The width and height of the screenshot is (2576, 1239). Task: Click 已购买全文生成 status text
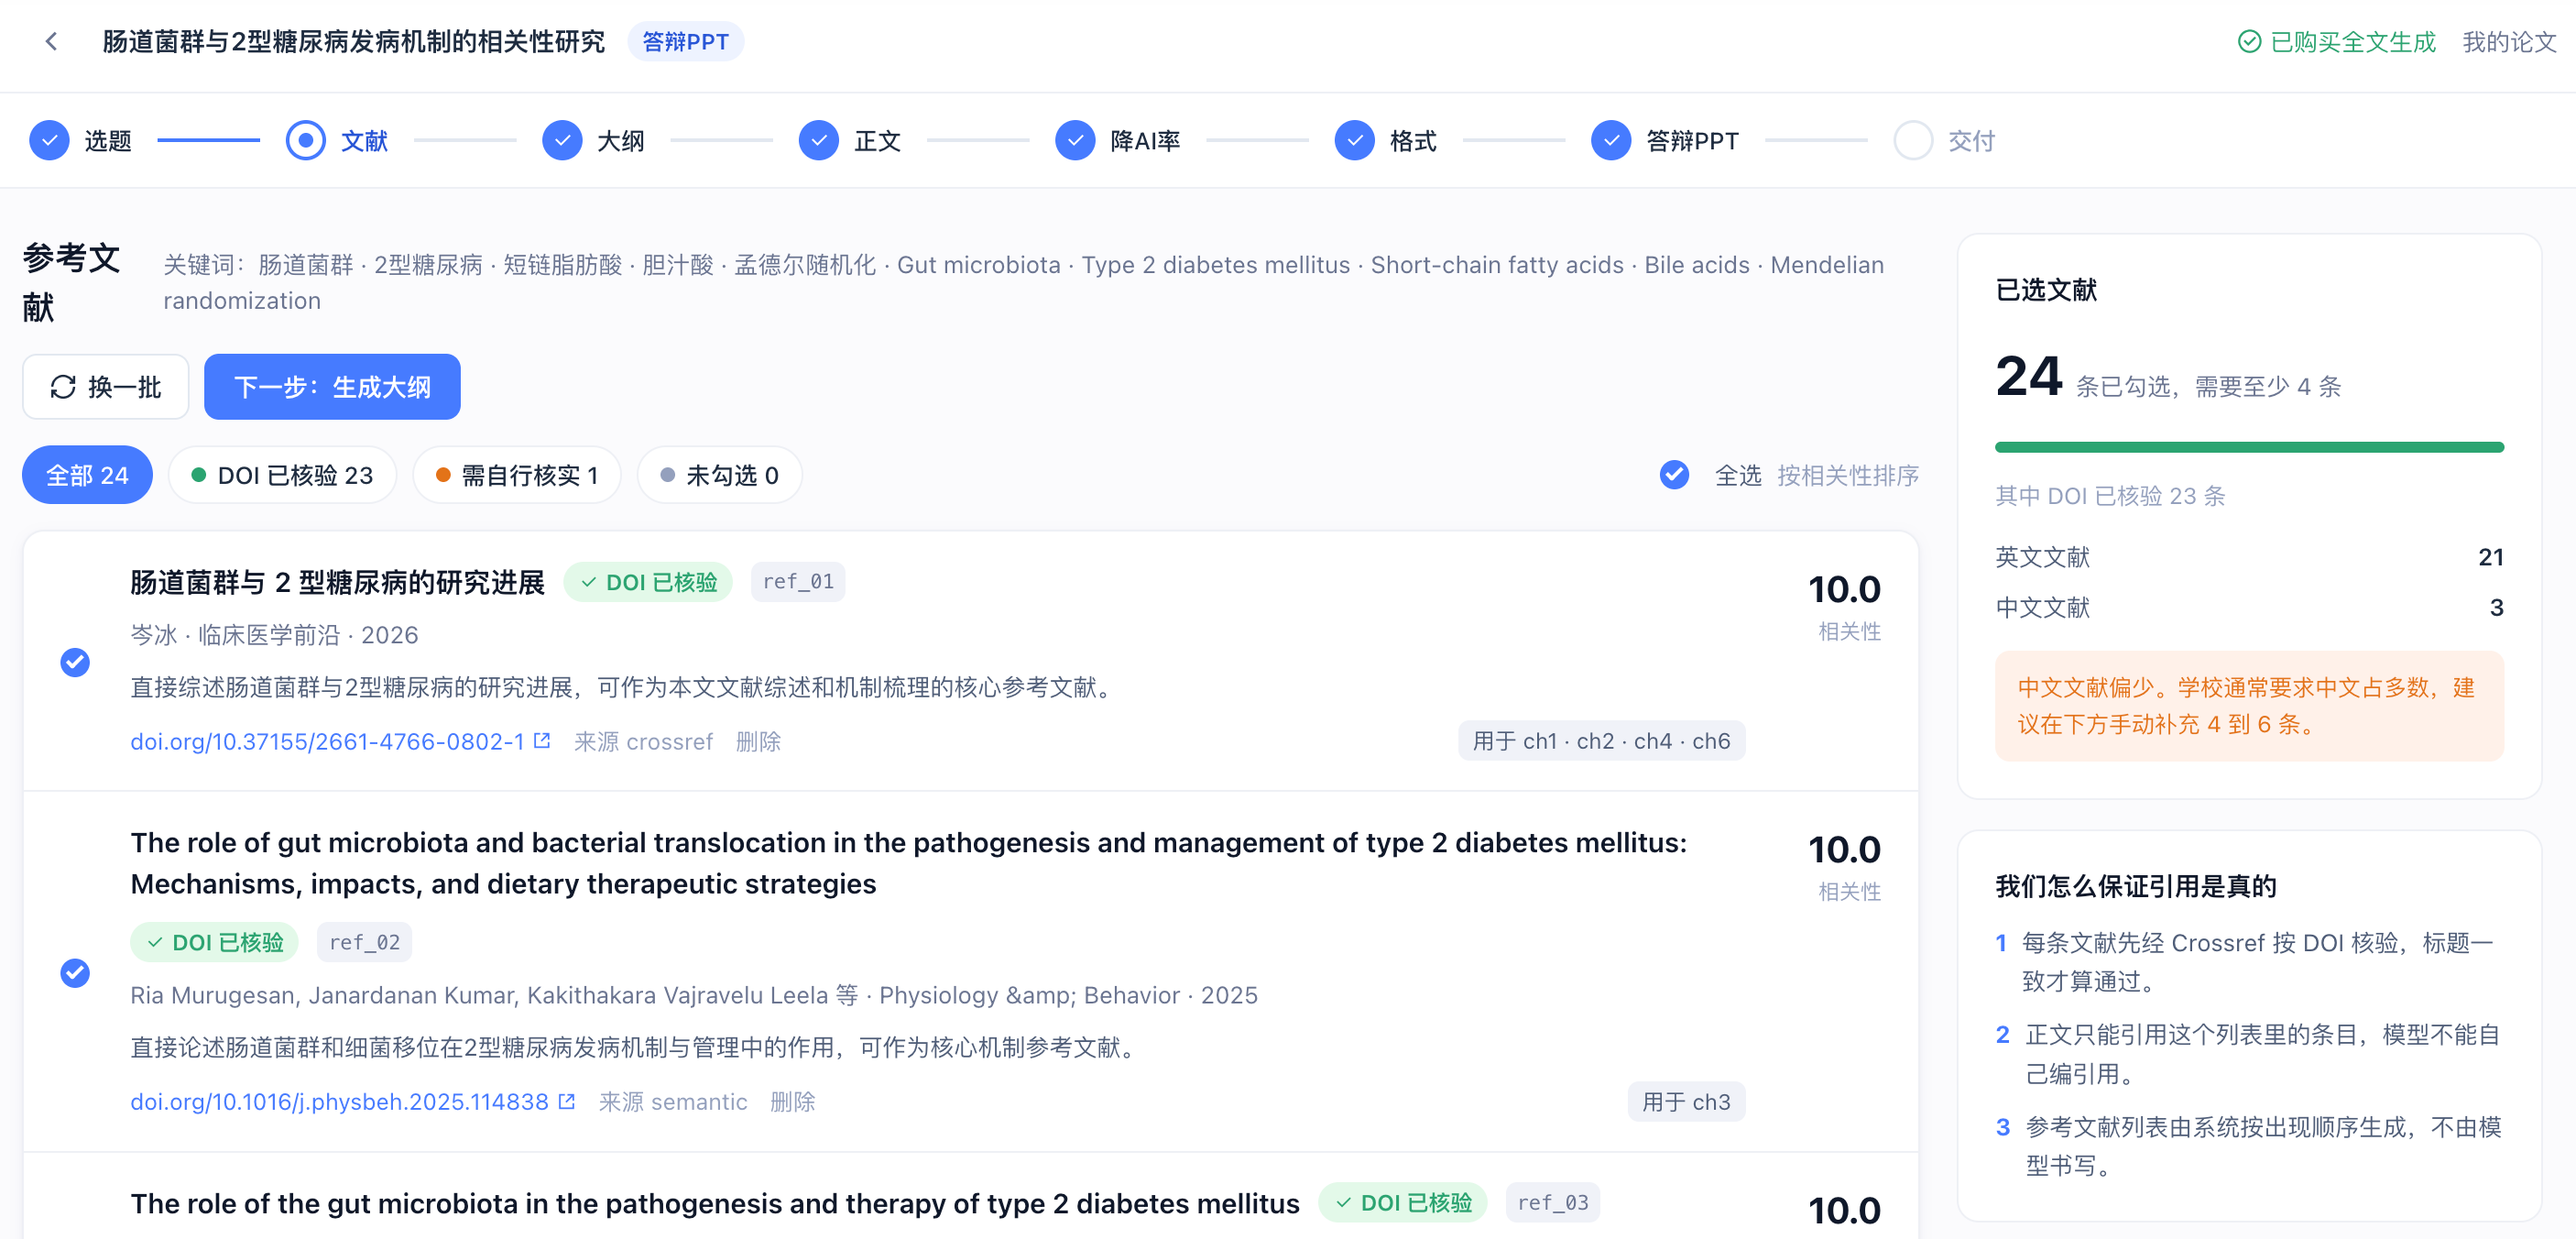click(2353, 41)
